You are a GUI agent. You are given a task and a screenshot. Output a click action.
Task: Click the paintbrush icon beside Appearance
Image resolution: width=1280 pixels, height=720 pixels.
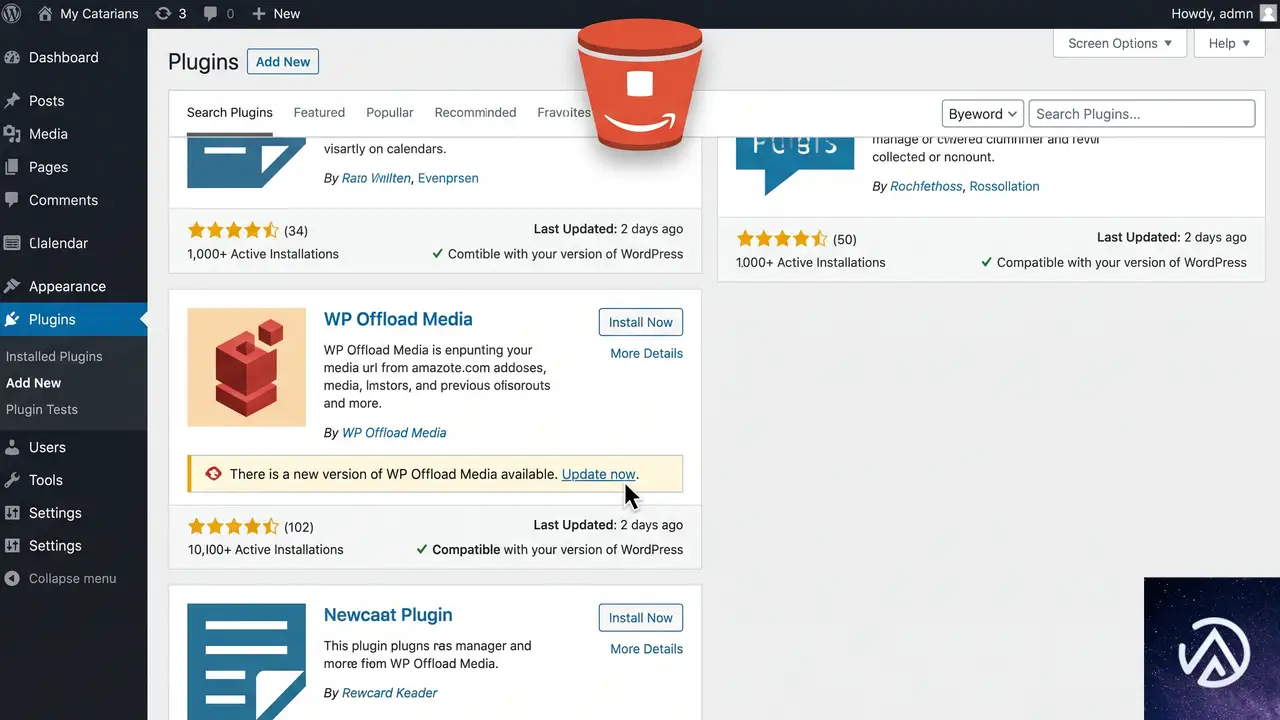click(12, 286)
